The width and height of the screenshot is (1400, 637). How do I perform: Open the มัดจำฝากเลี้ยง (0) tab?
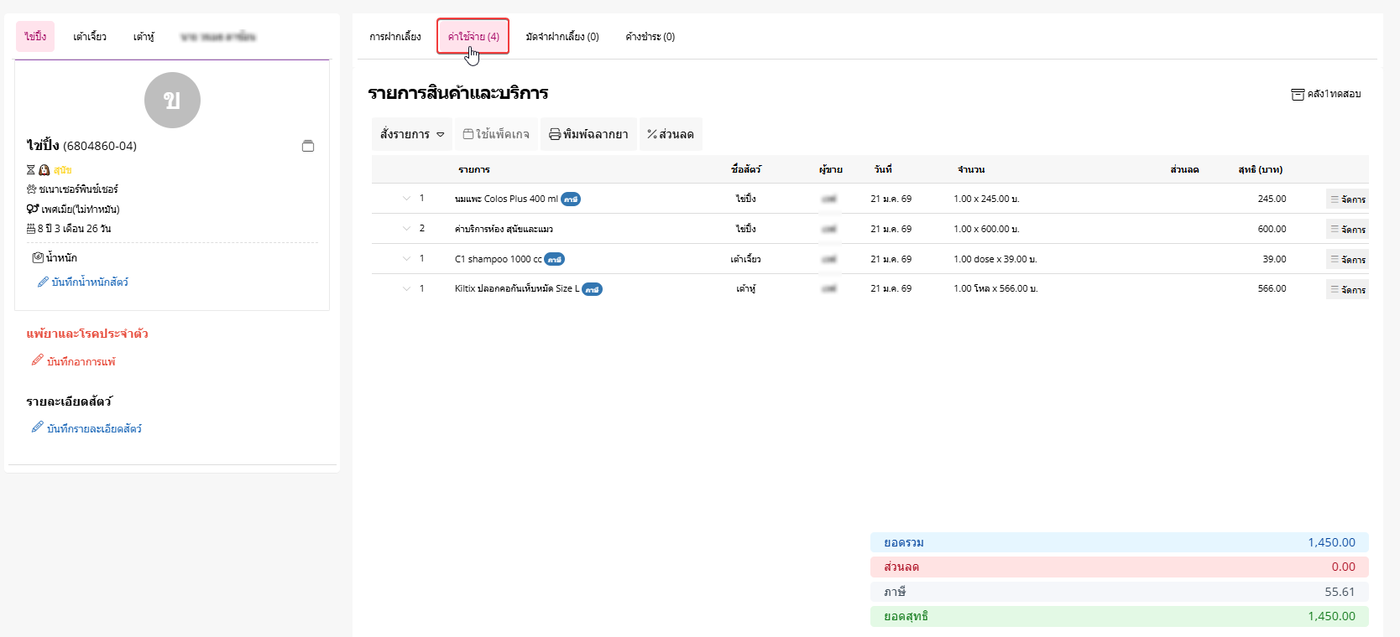click(562, 37)
